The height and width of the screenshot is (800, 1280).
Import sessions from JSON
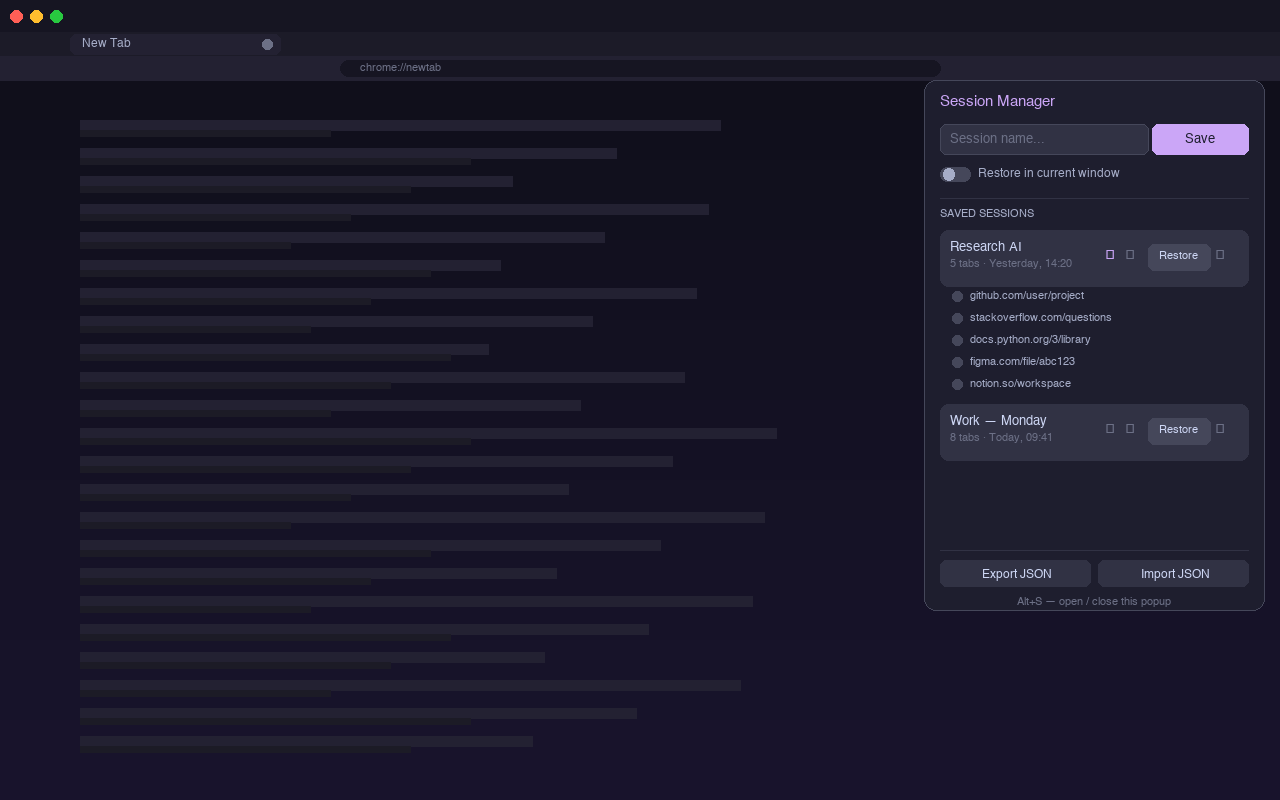(1173, 574)
